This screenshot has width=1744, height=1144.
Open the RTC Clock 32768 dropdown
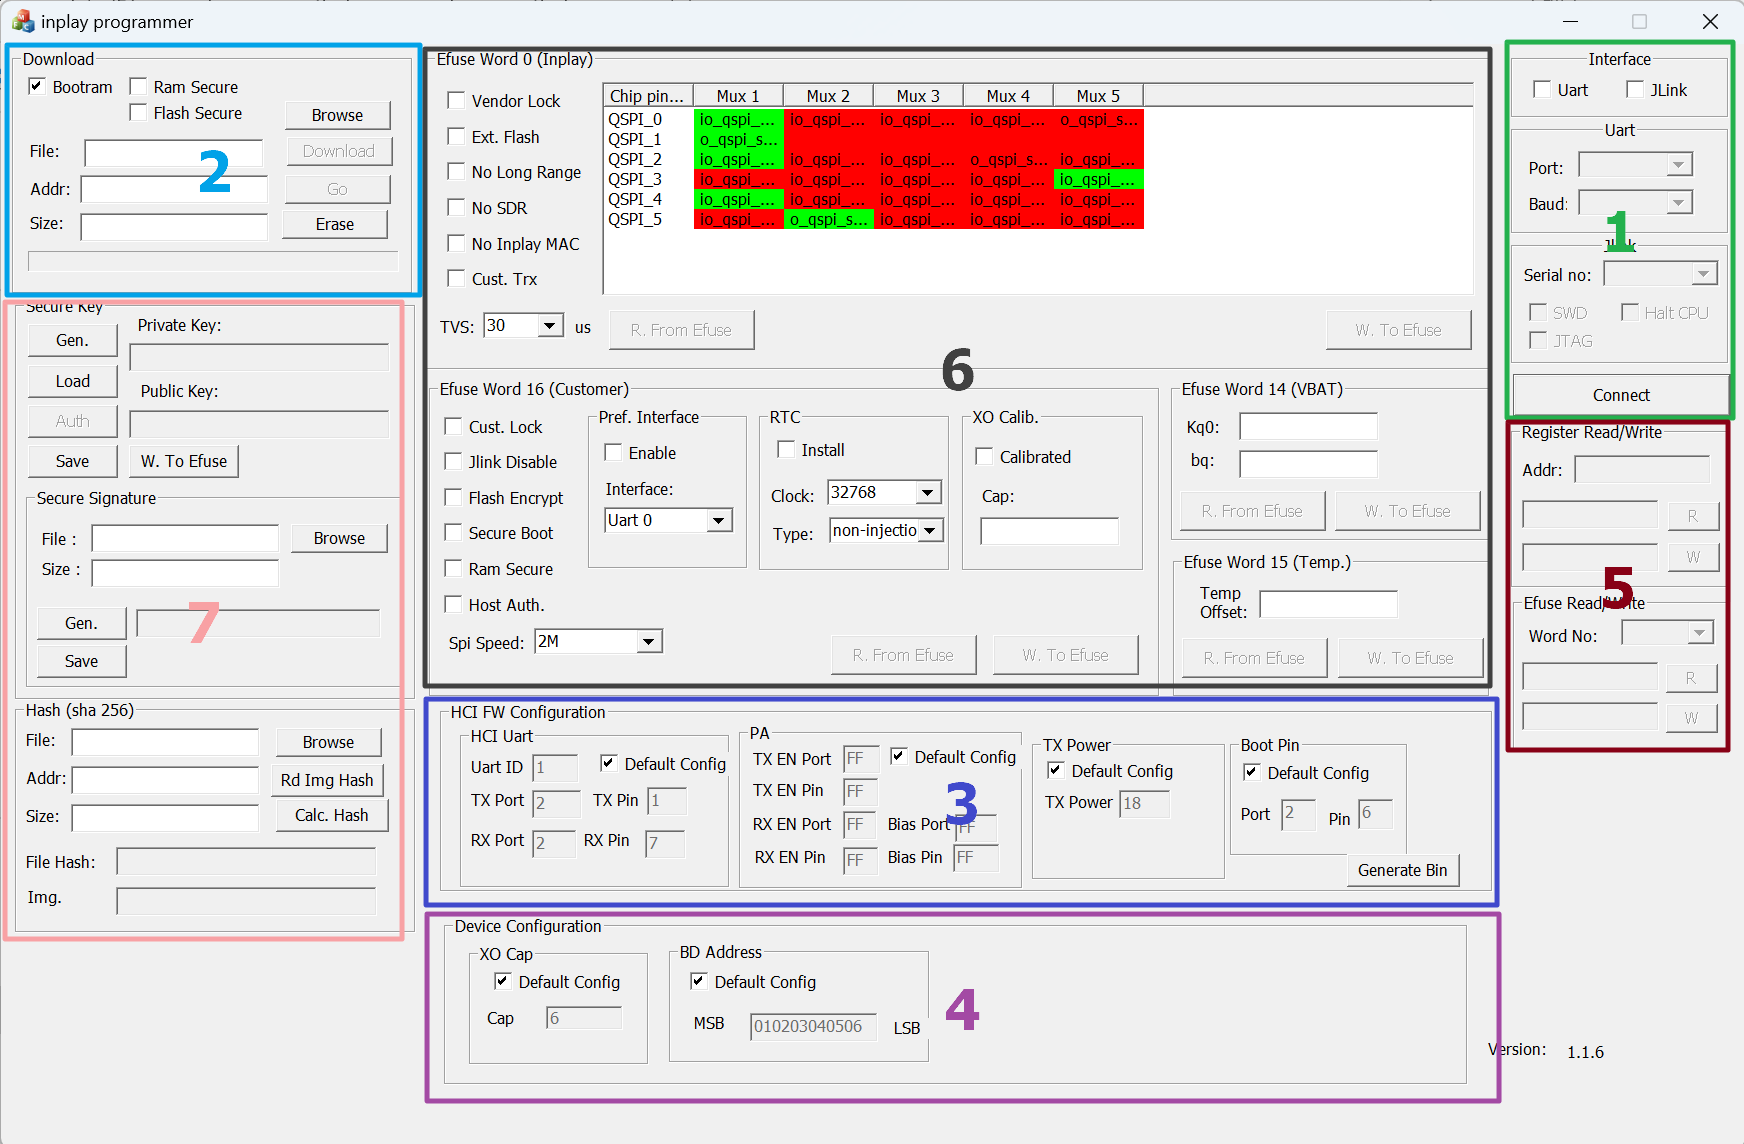click(927, 492)
